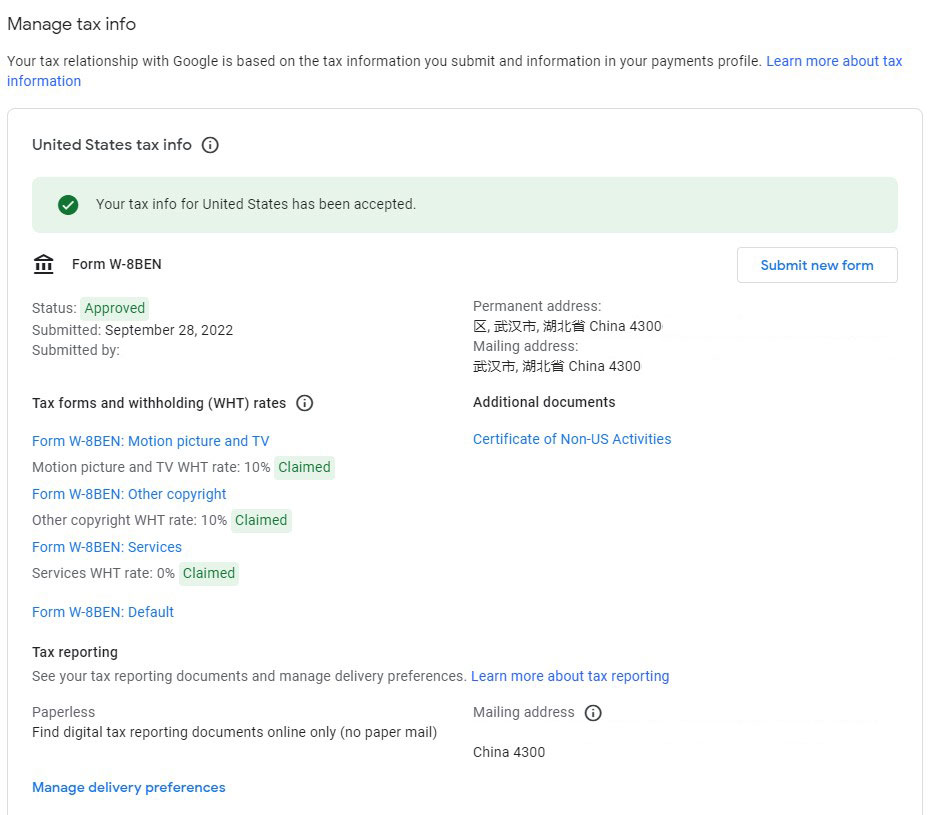
Task: Click Claimed badge for Other copyright rate
Action: click(x=261, y=520)
